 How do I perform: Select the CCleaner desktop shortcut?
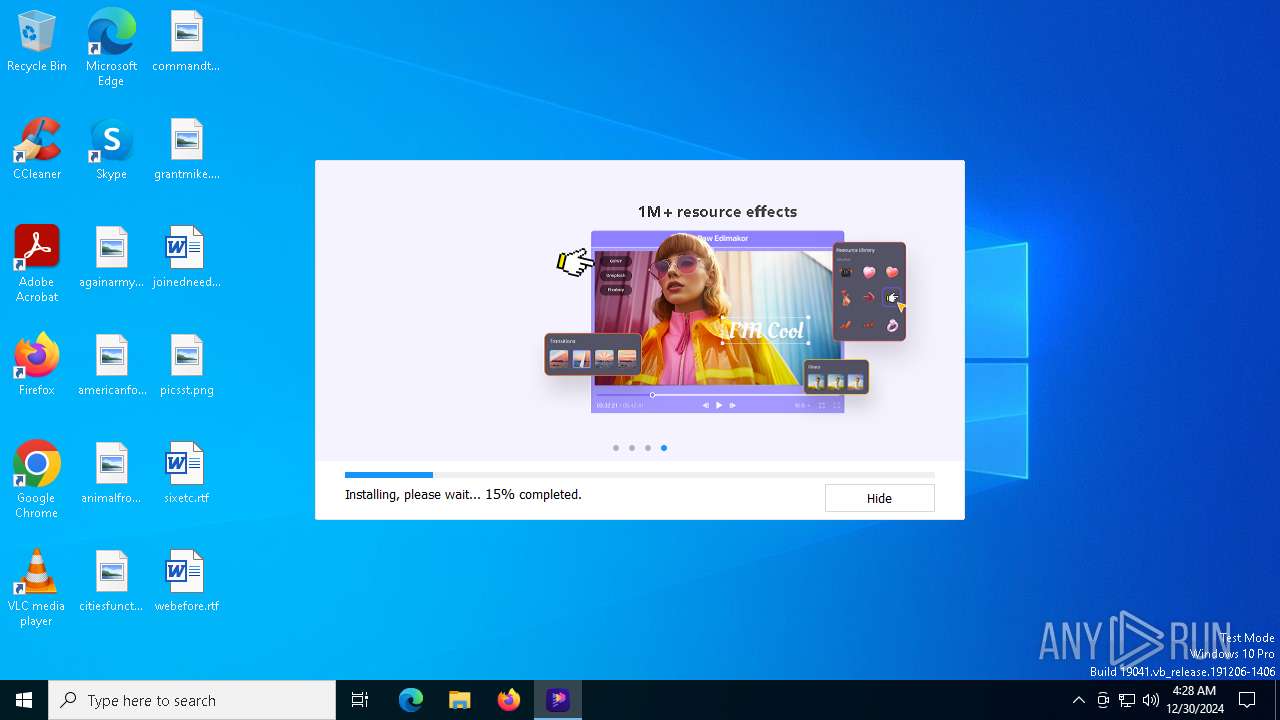(37, 150)
